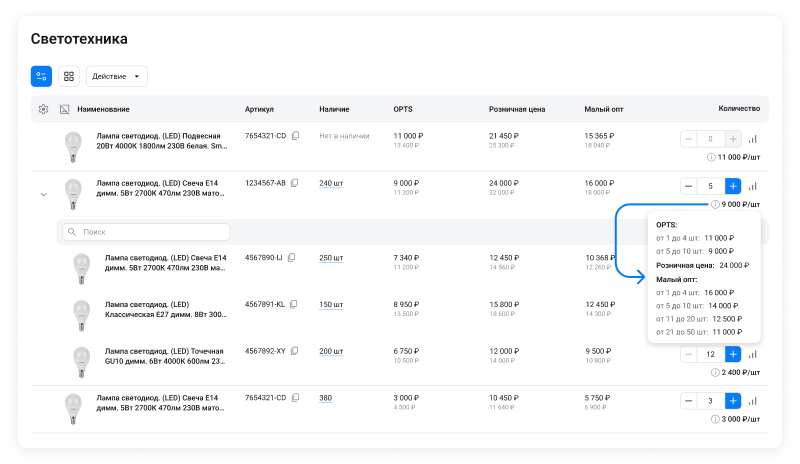The image size is (800, 464).
Task: Increase quantity for the row with 5
Action: click(x=733, y=186)
